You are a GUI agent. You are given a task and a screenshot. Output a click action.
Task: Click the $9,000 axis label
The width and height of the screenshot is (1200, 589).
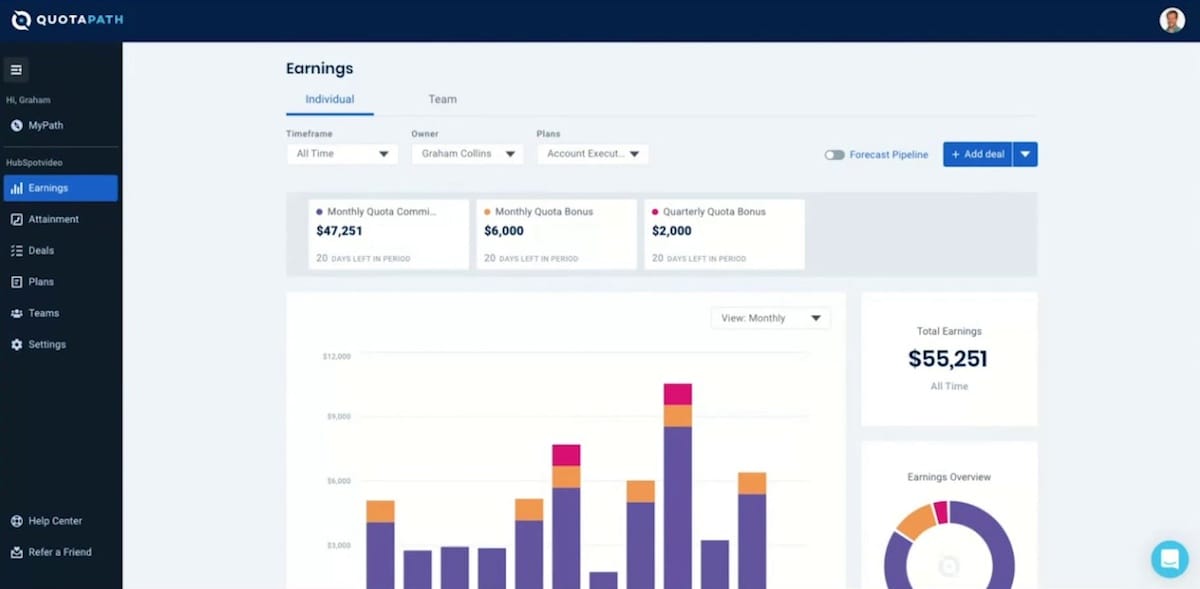[x=338, y=416]
